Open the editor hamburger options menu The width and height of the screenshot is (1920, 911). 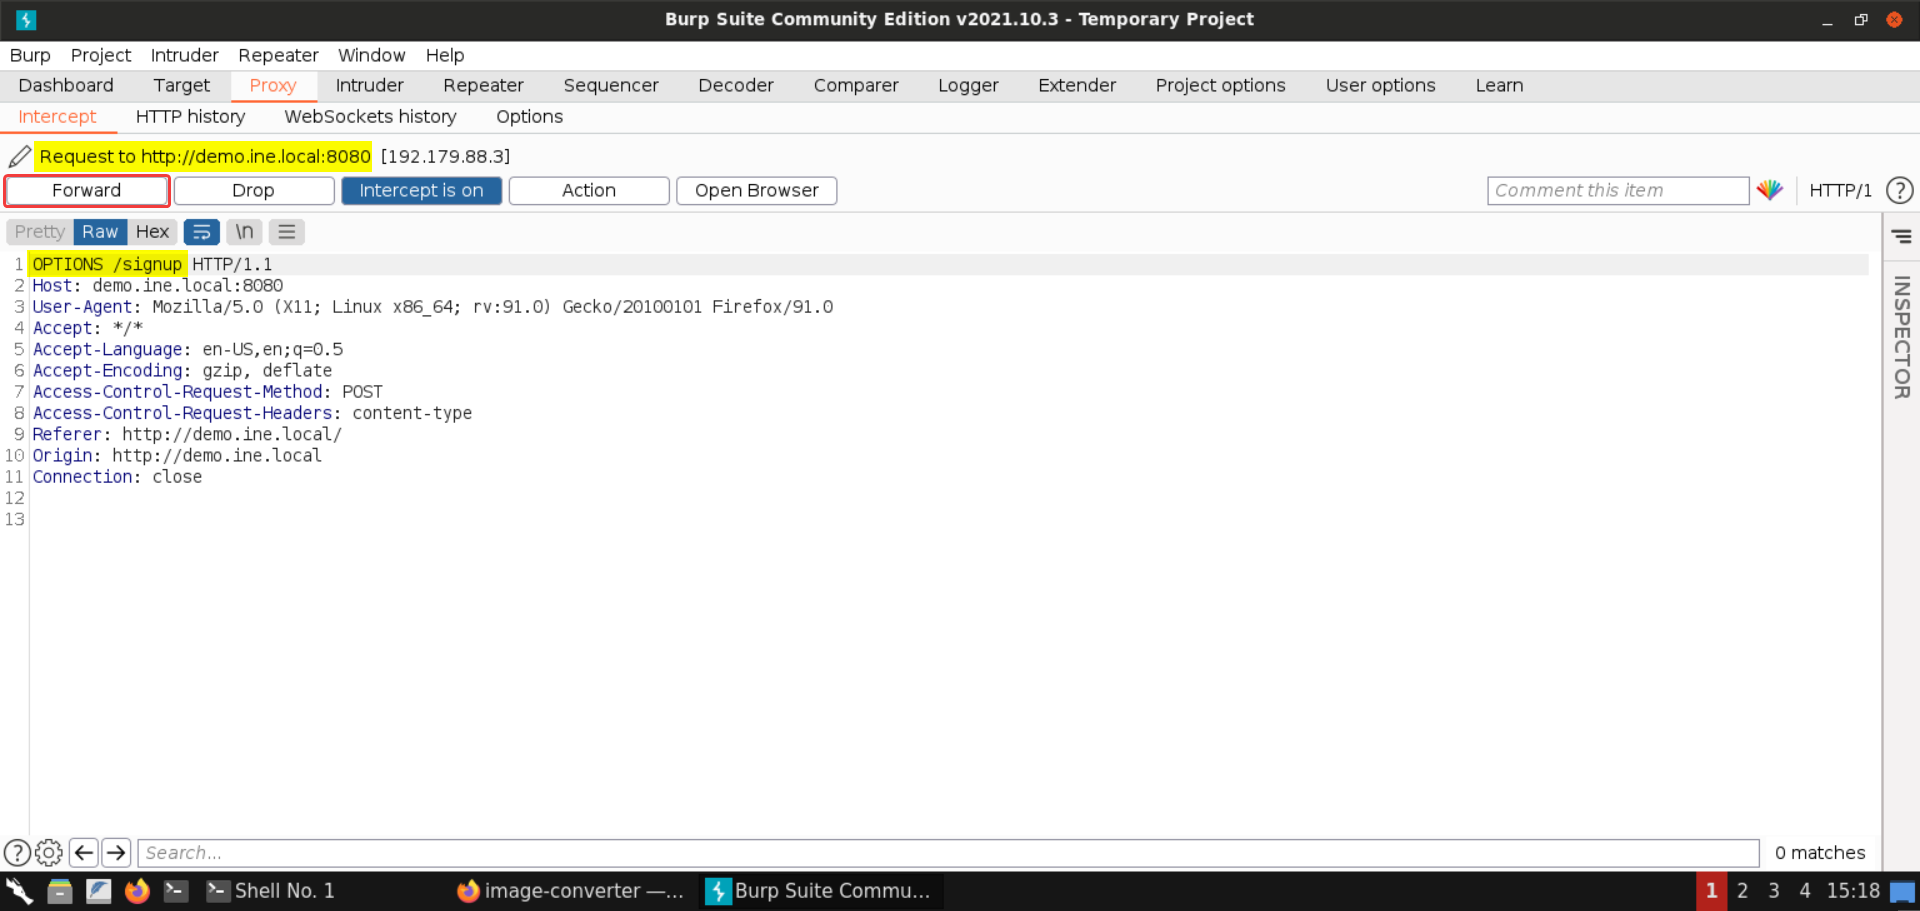pyautogui.click(x=287, y=232)
